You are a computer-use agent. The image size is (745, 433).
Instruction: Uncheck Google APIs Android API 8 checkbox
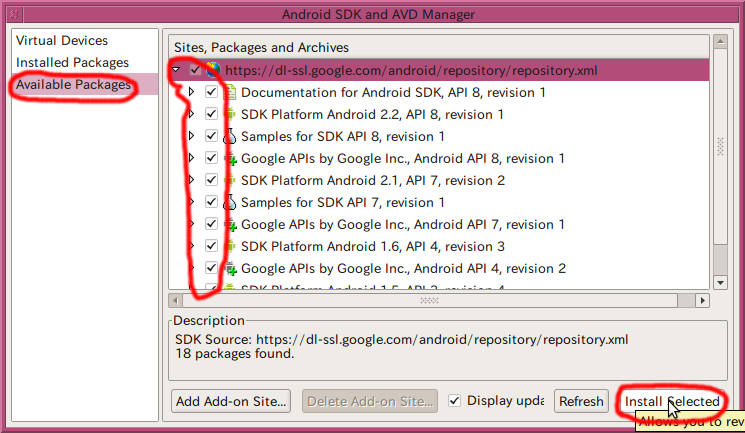click(211, 158)
